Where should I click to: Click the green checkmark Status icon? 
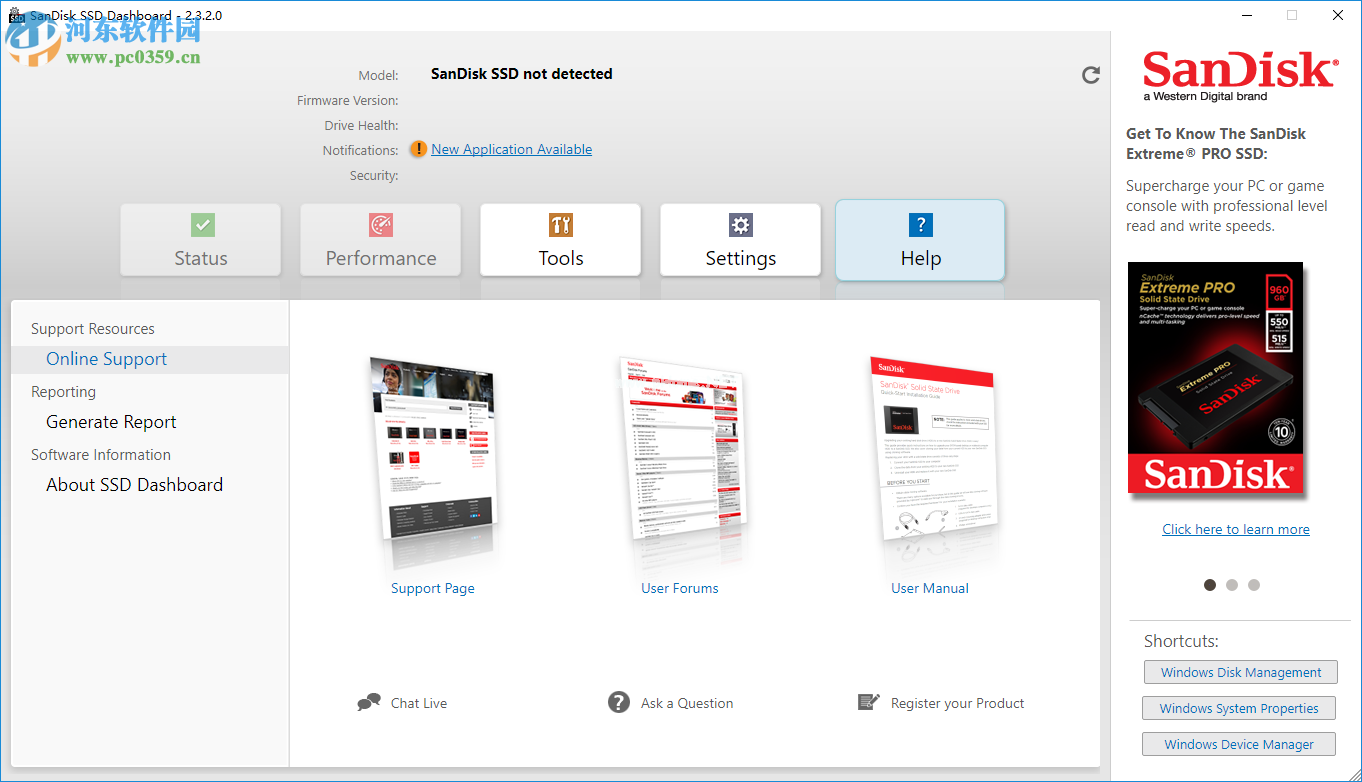pyautogui.click(x=202, y=224)
